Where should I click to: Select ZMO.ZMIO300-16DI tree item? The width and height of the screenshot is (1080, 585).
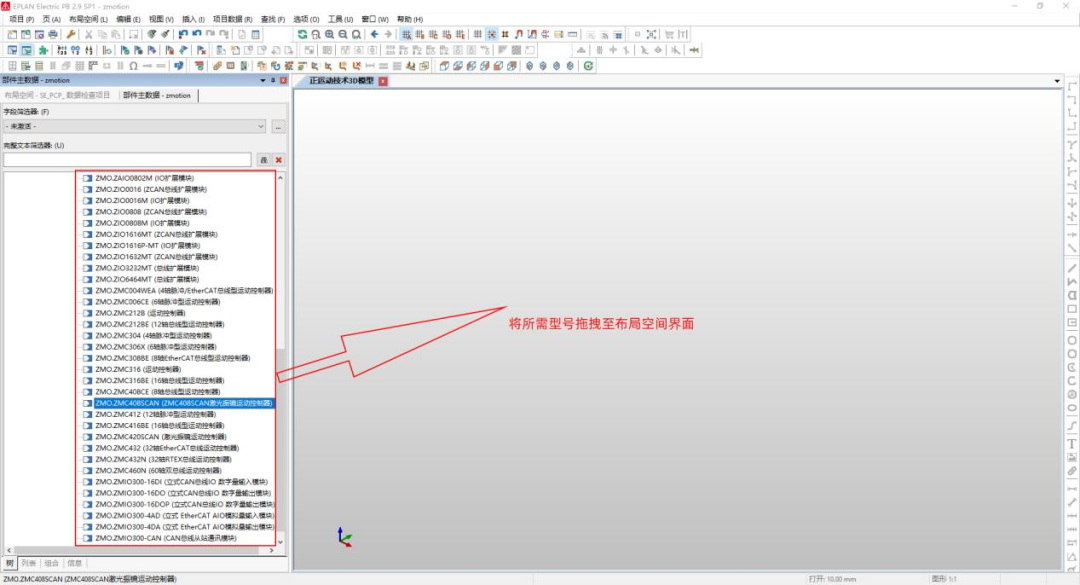(x=181, y=482)
